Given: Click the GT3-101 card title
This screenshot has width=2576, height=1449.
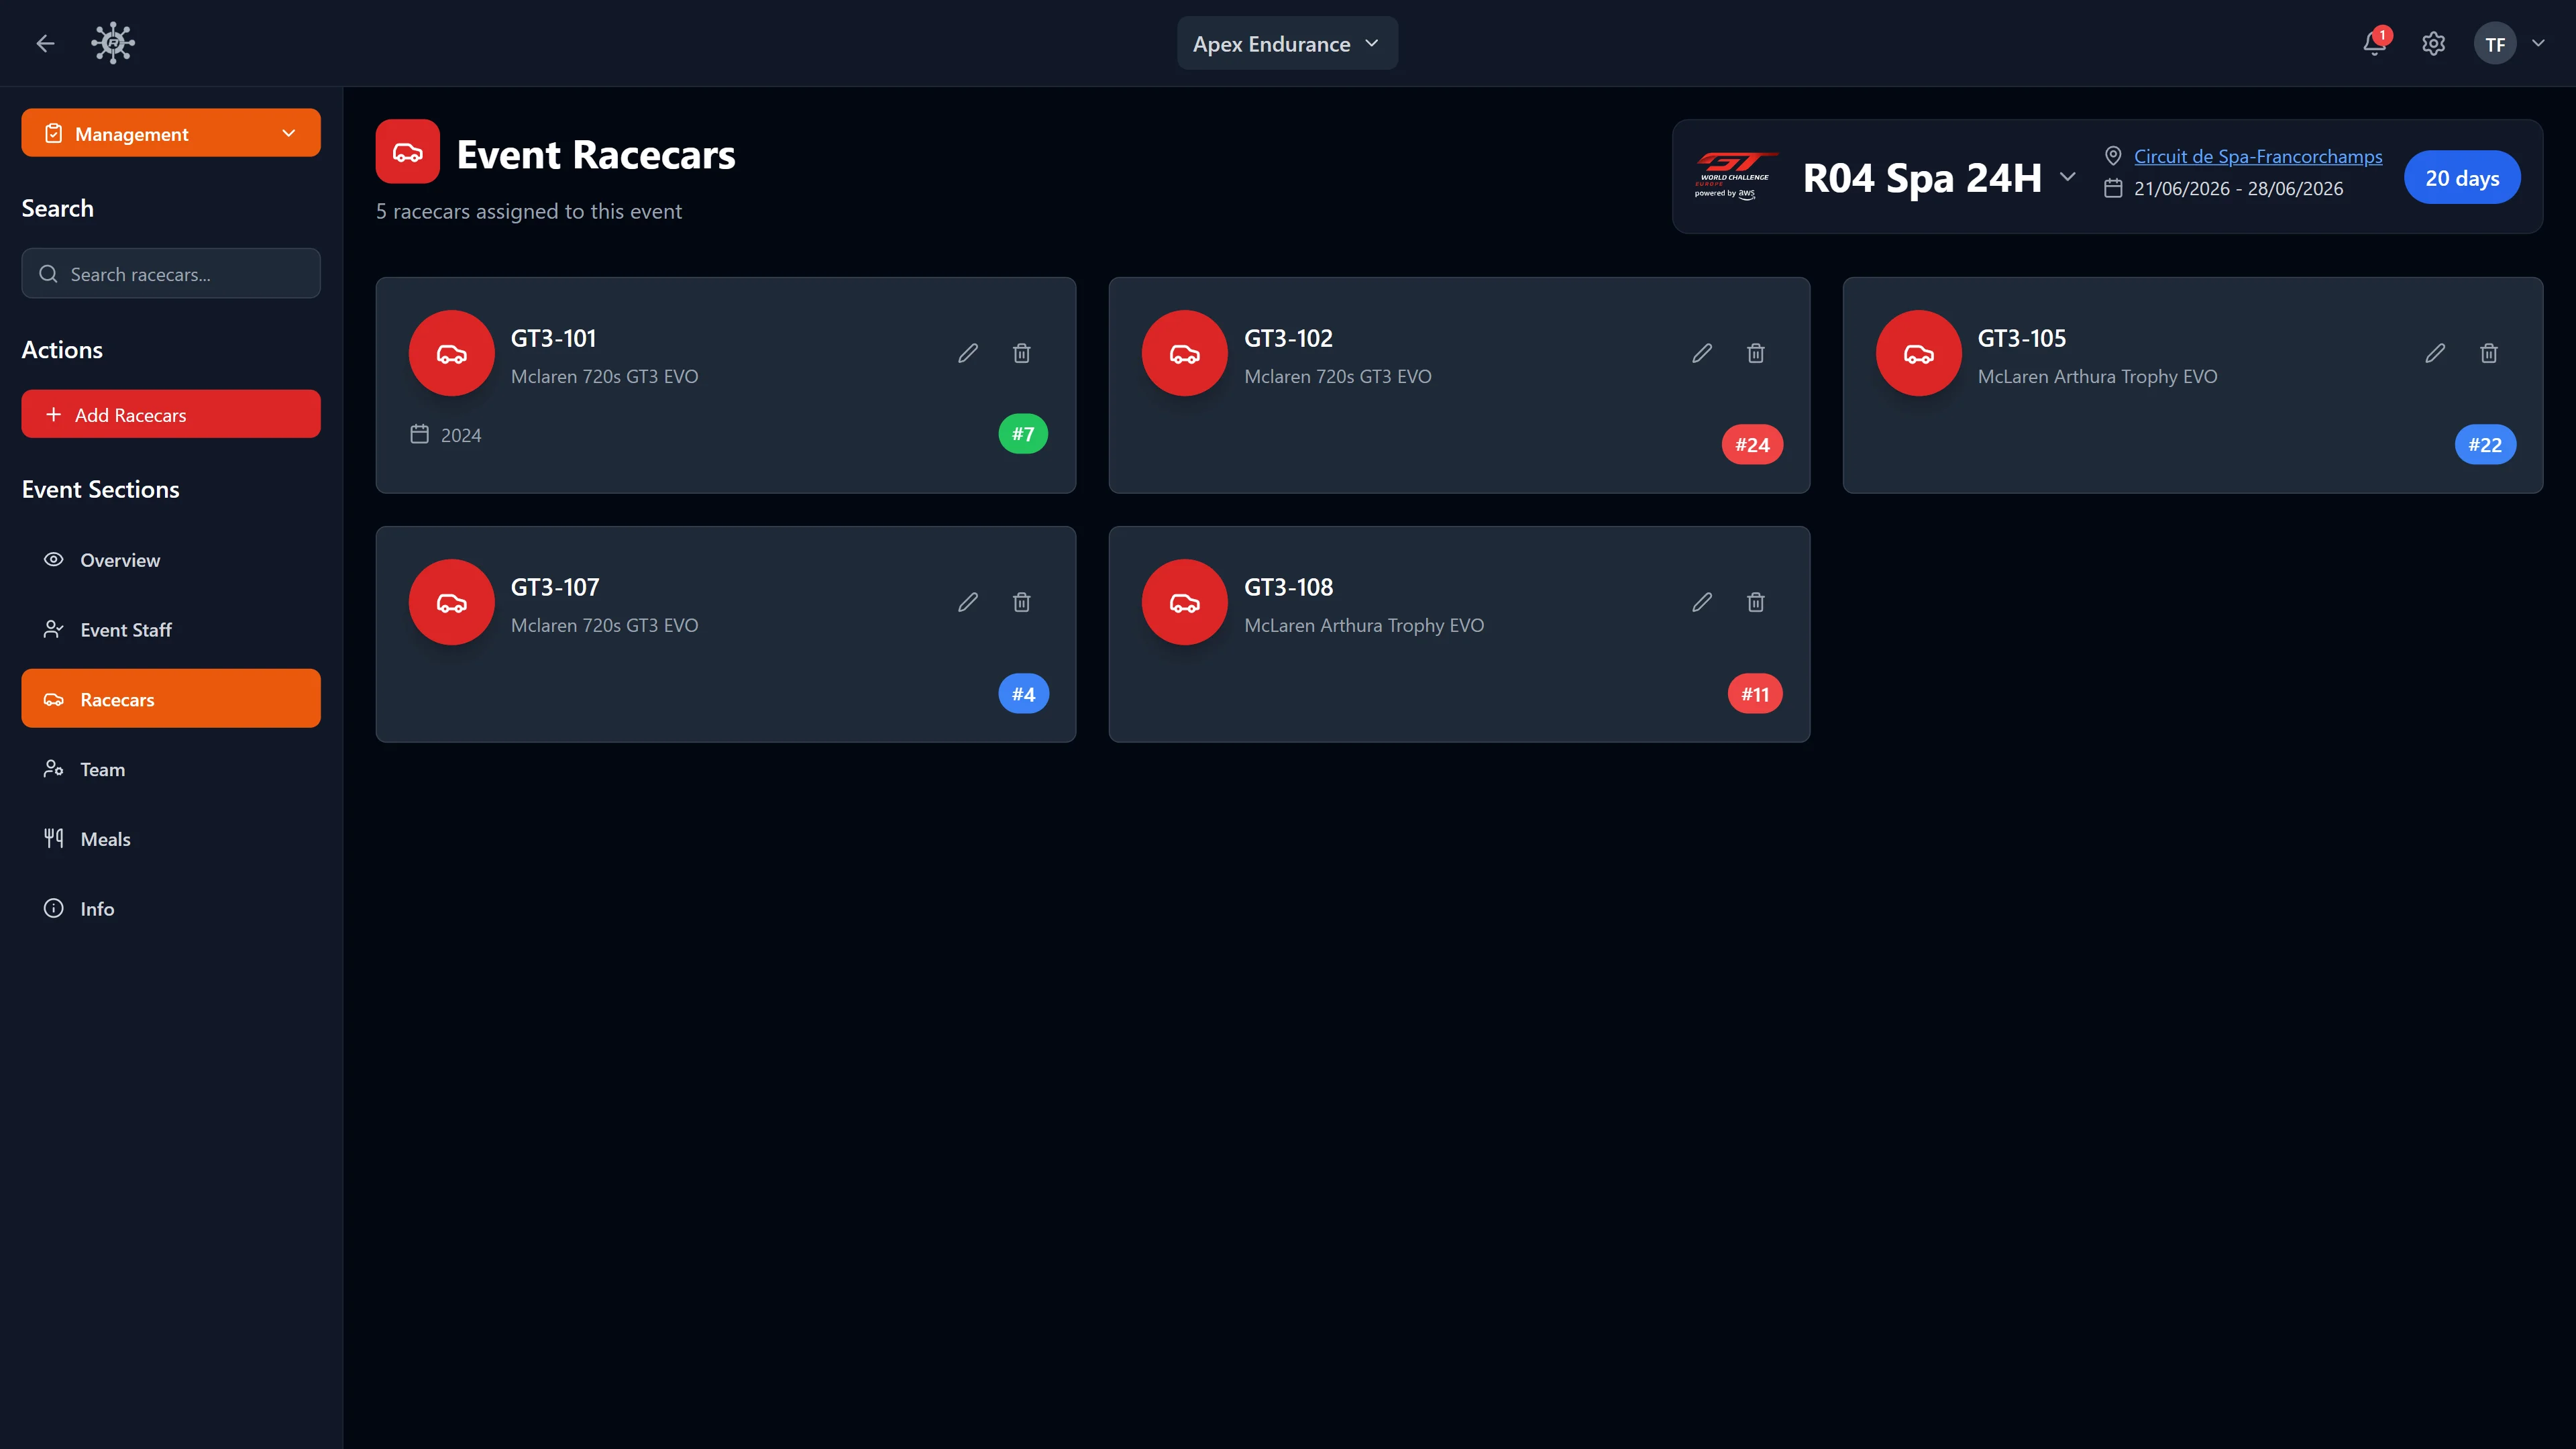Looking at the screenshot, I should [553, 338].
